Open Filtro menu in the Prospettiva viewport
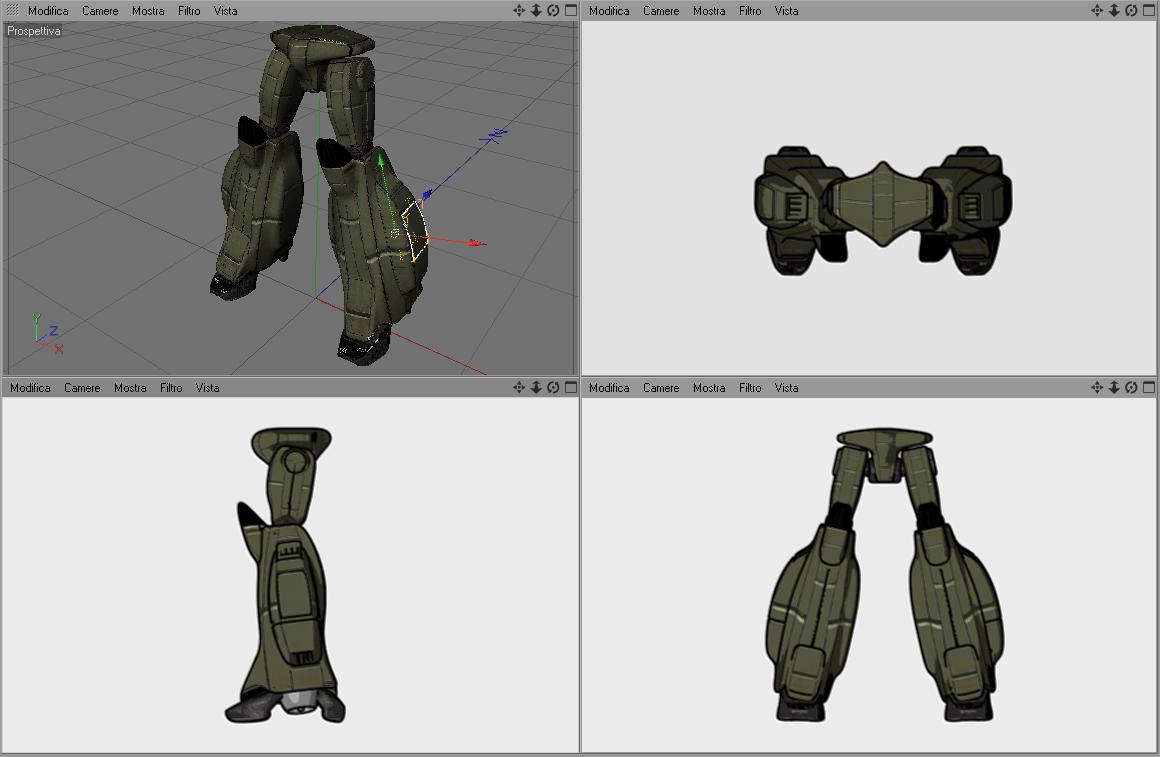 189,10
